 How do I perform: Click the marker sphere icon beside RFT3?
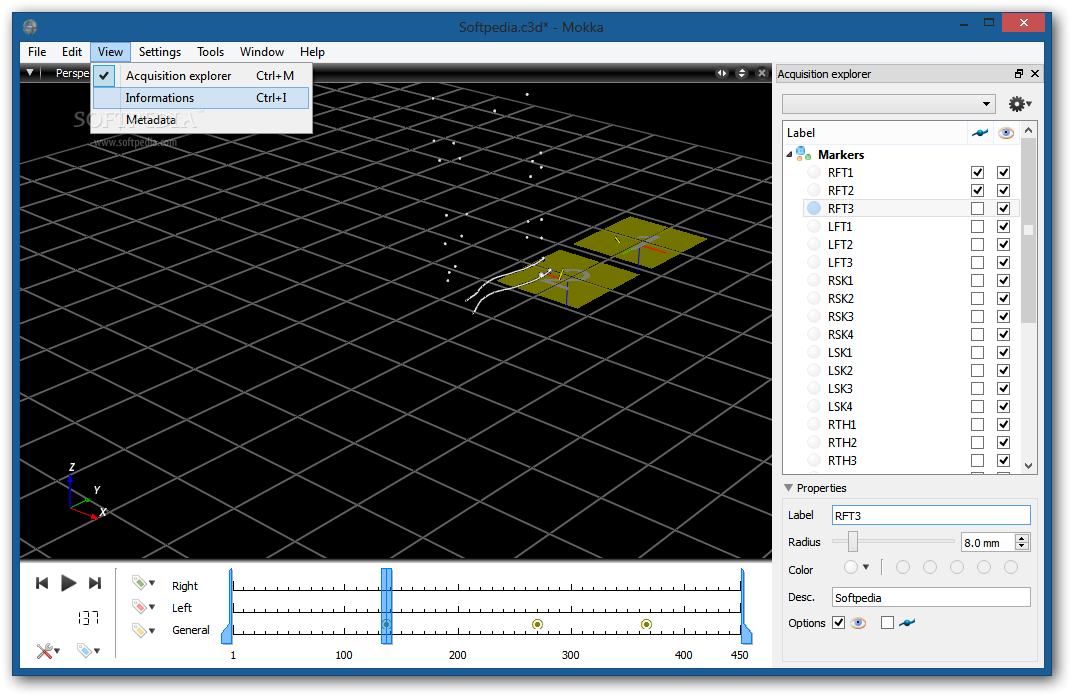coord(814,208)
